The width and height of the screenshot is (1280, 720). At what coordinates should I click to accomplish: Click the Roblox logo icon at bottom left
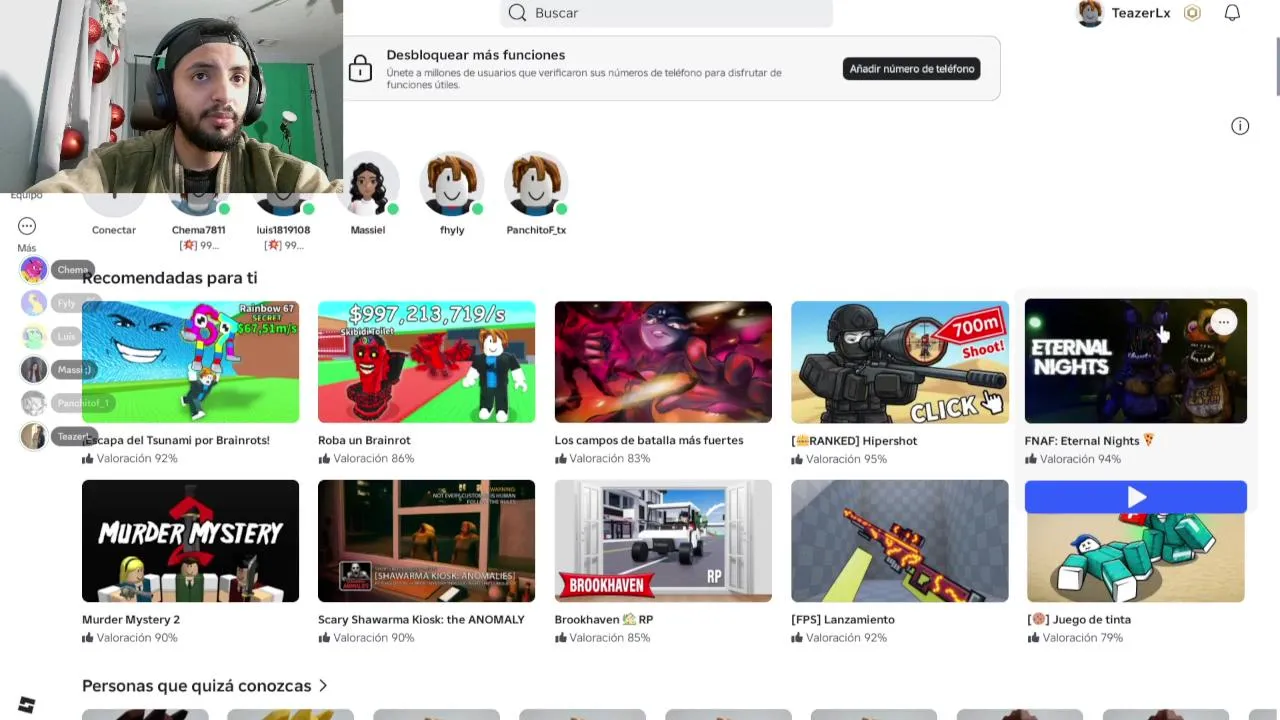click(x=27, y=705)
